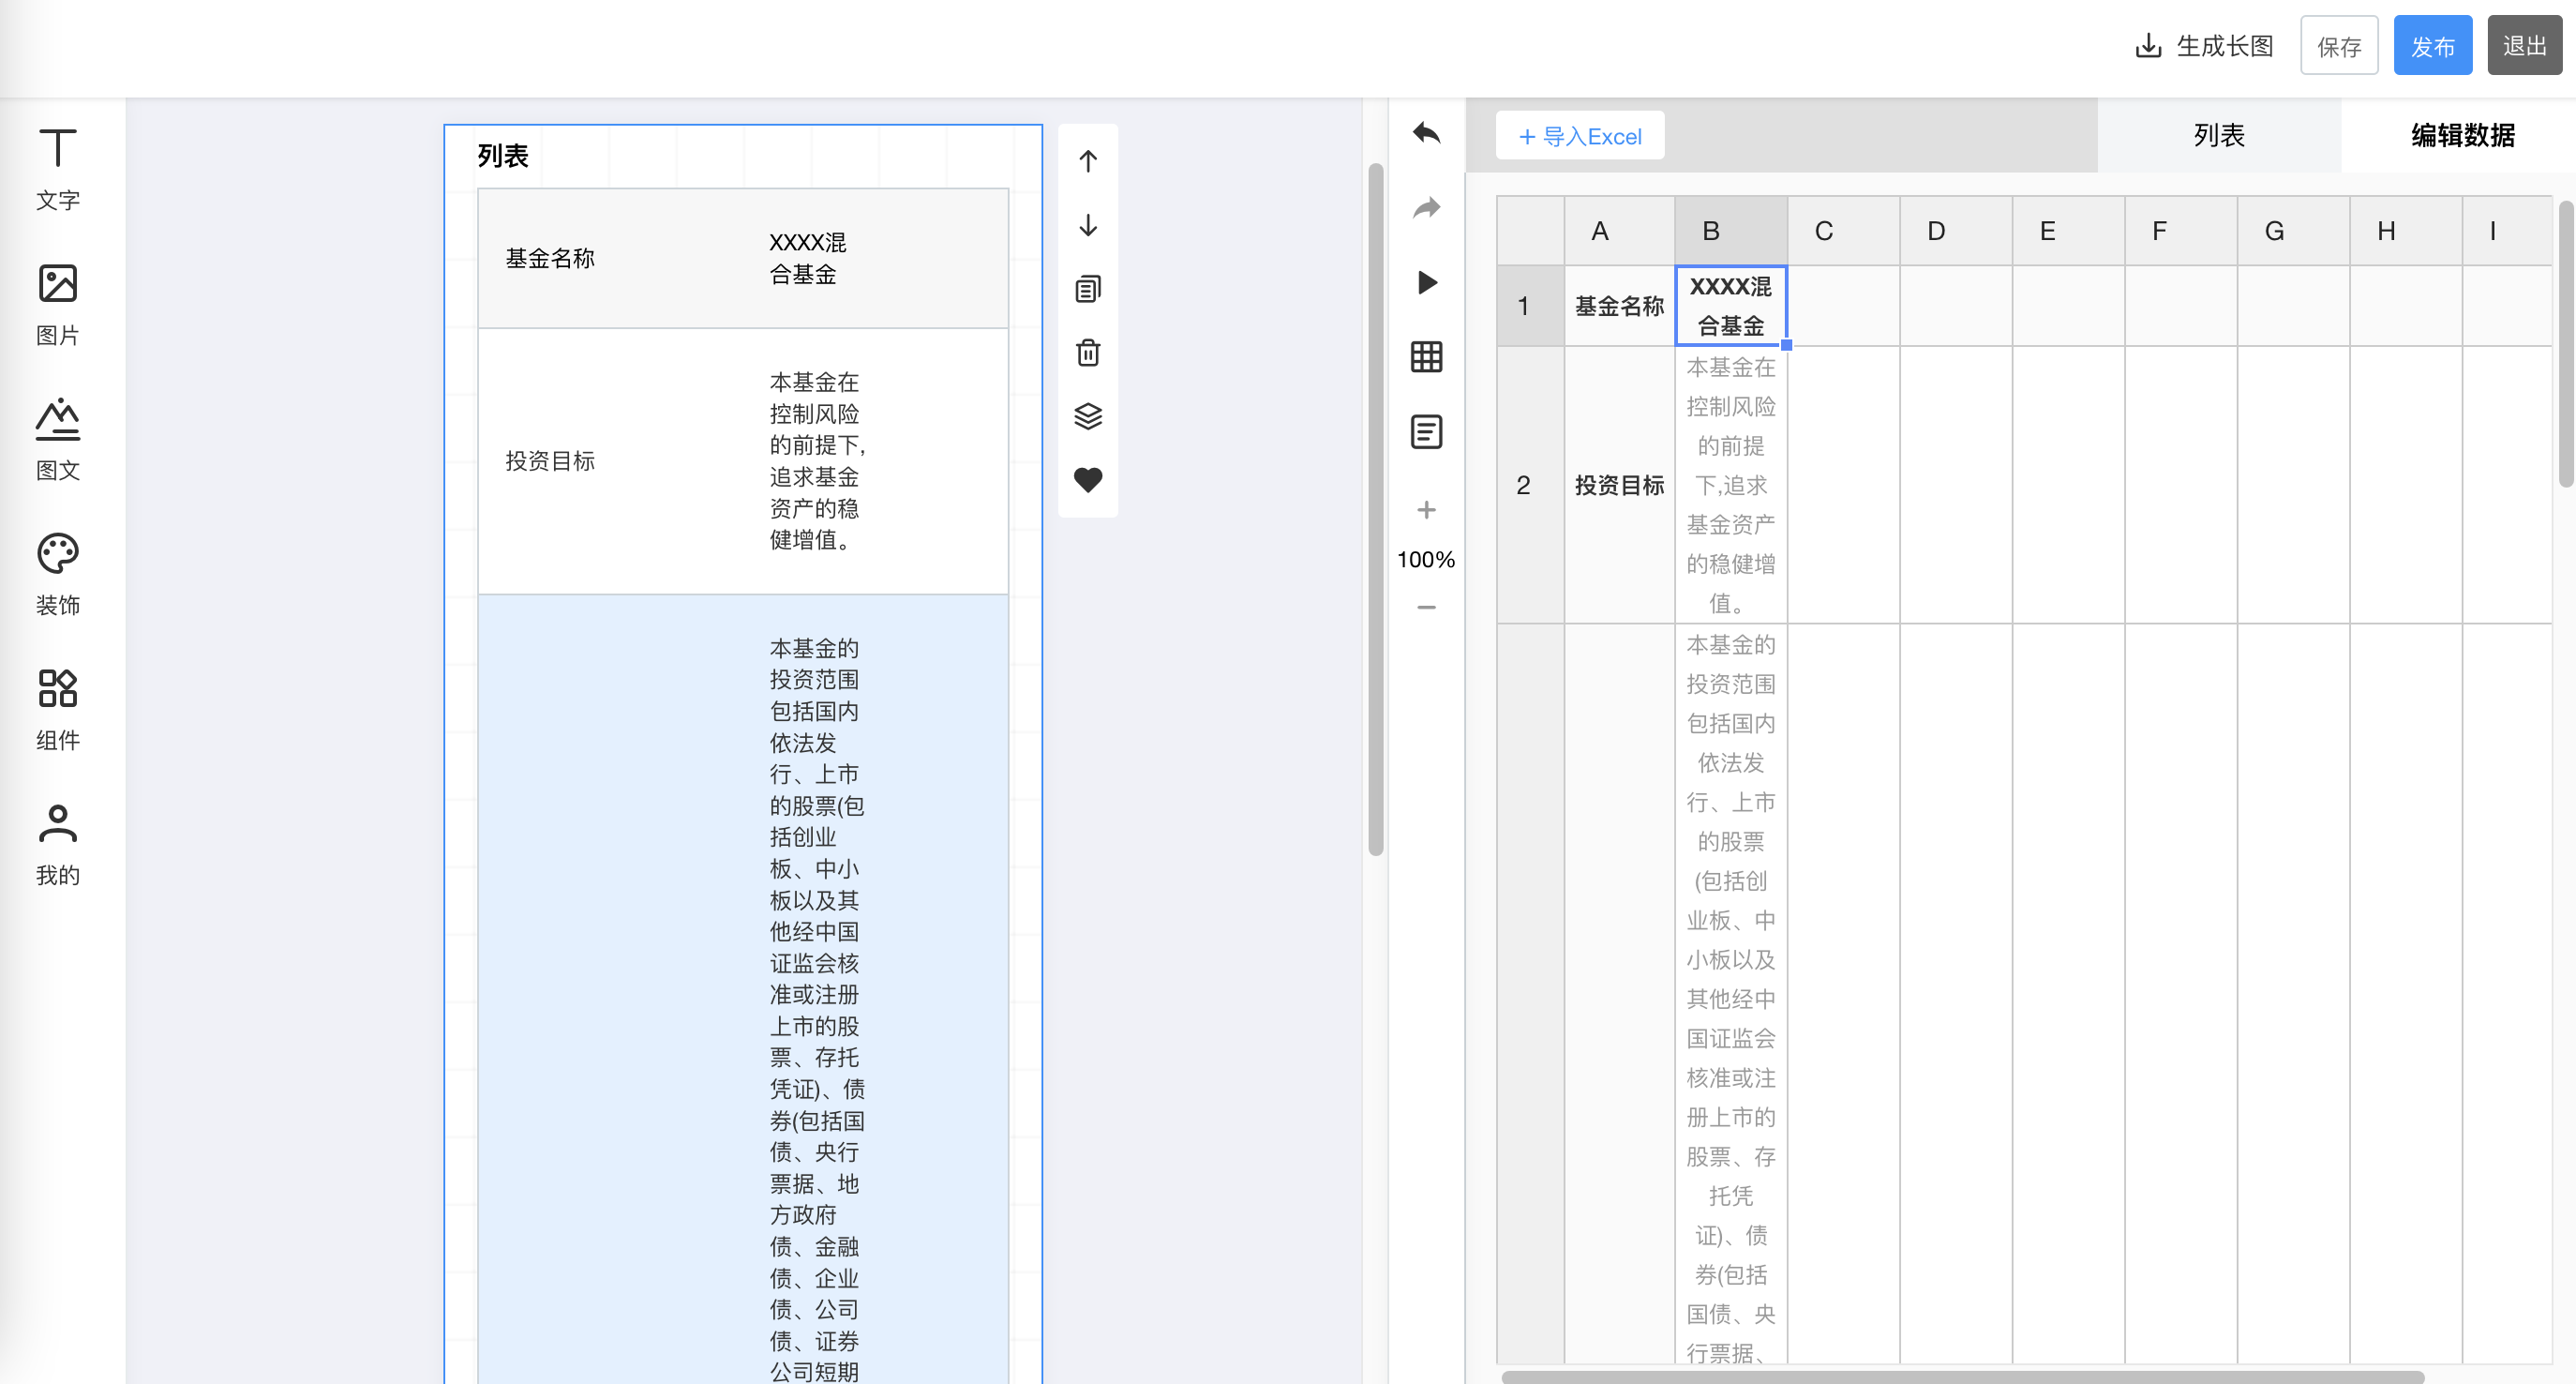
Task: Open the 我的 user panel
Action: 58,844
